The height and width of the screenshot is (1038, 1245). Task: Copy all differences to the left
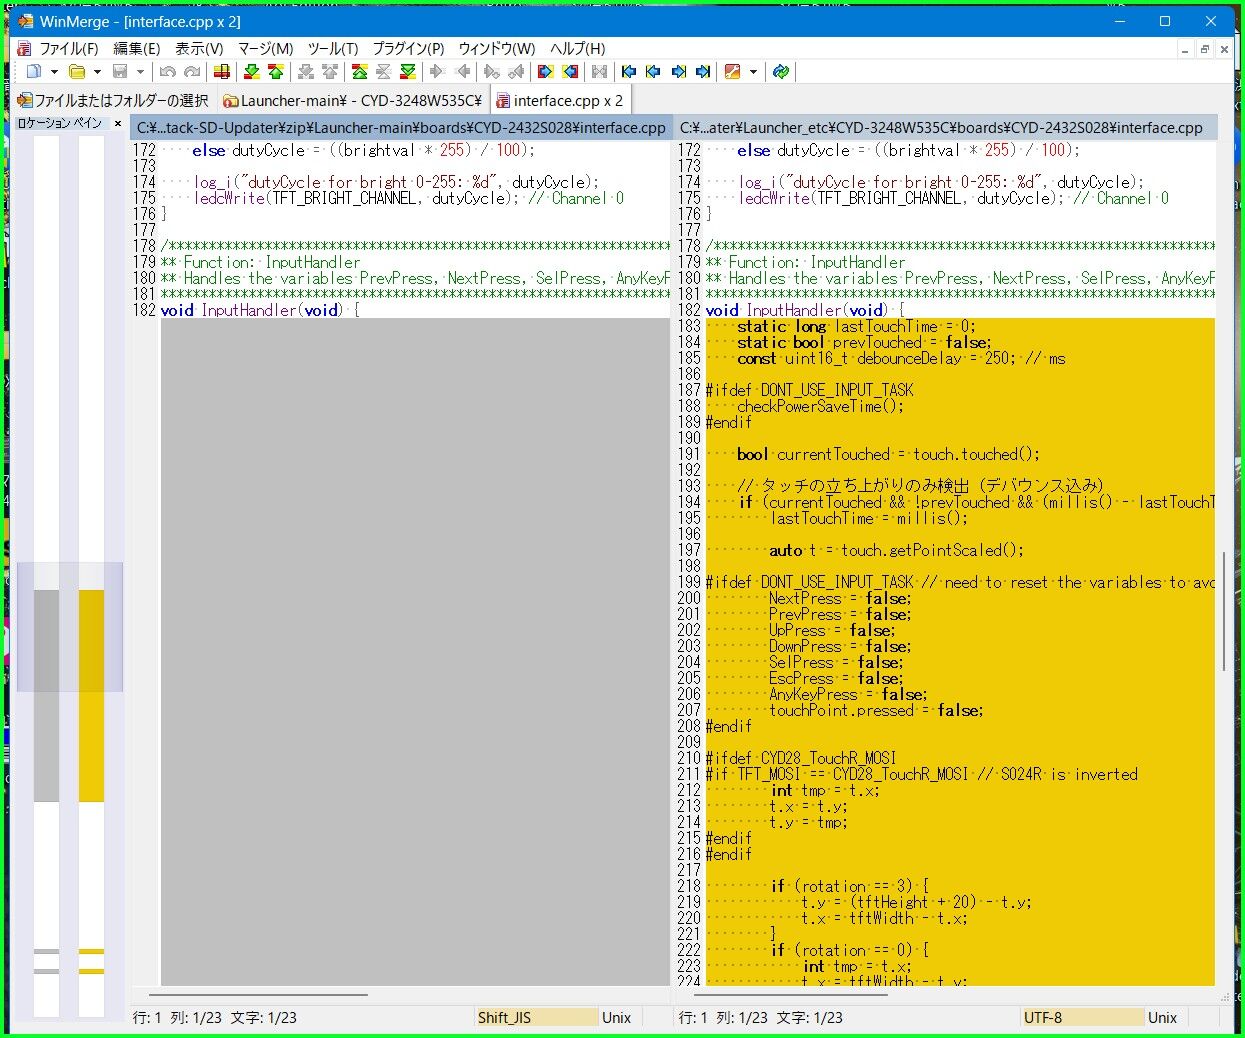(570, 72)
